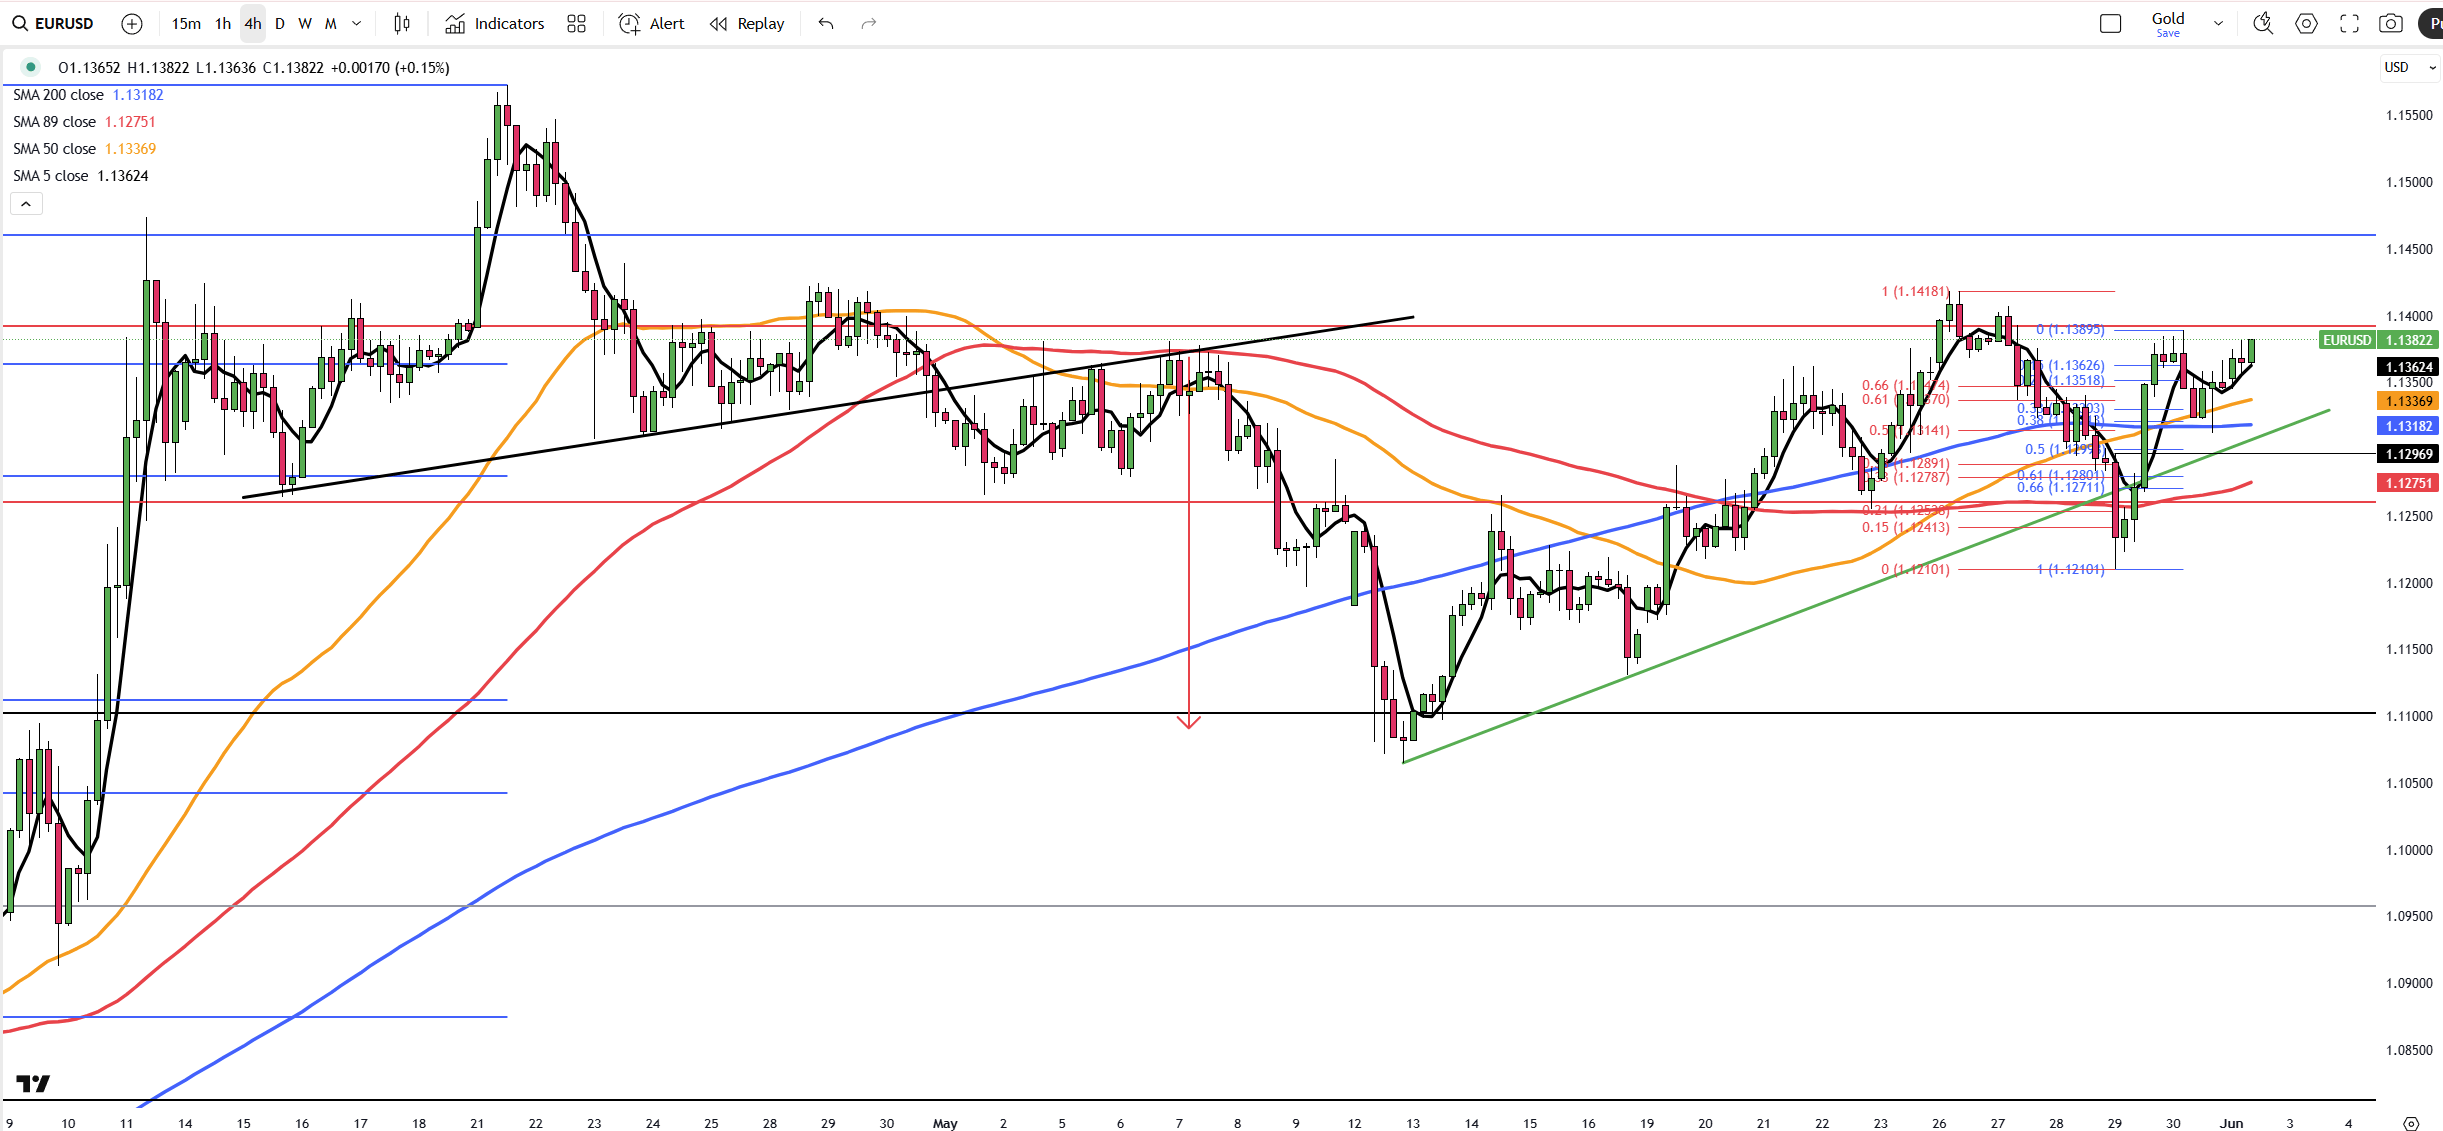
Task: Open the chart layout setup square icon
Action: click(2111, 23)
